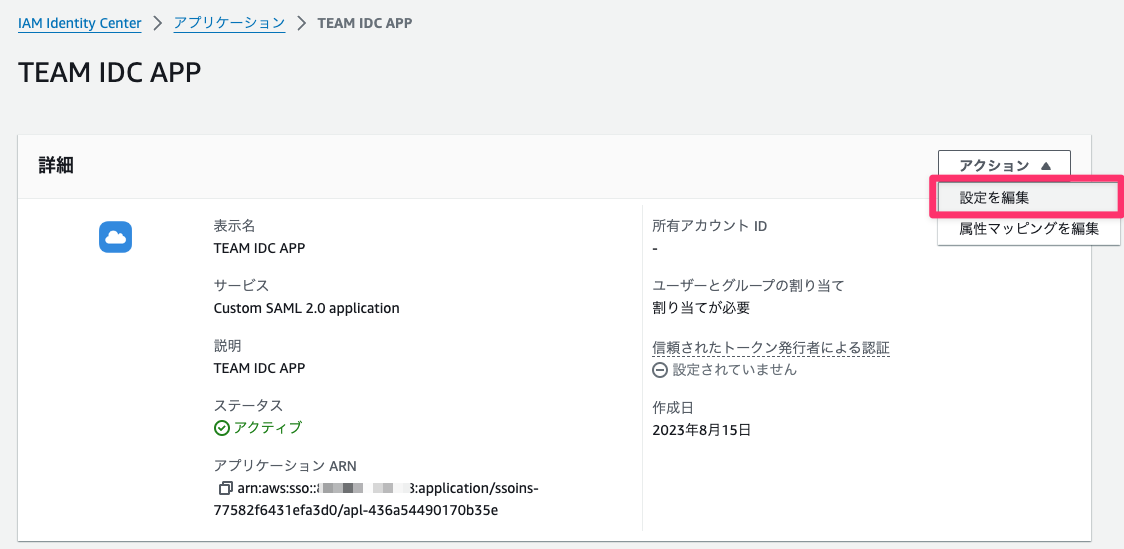This screenshot has height=549, width=1124.
Task: Click the first breadcrumb separator chevron
Action: click(158, 23)
